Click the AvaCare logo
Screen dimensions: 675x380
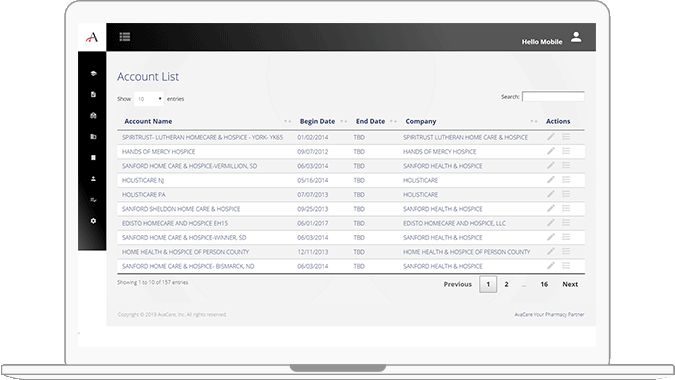pos(92,37)
